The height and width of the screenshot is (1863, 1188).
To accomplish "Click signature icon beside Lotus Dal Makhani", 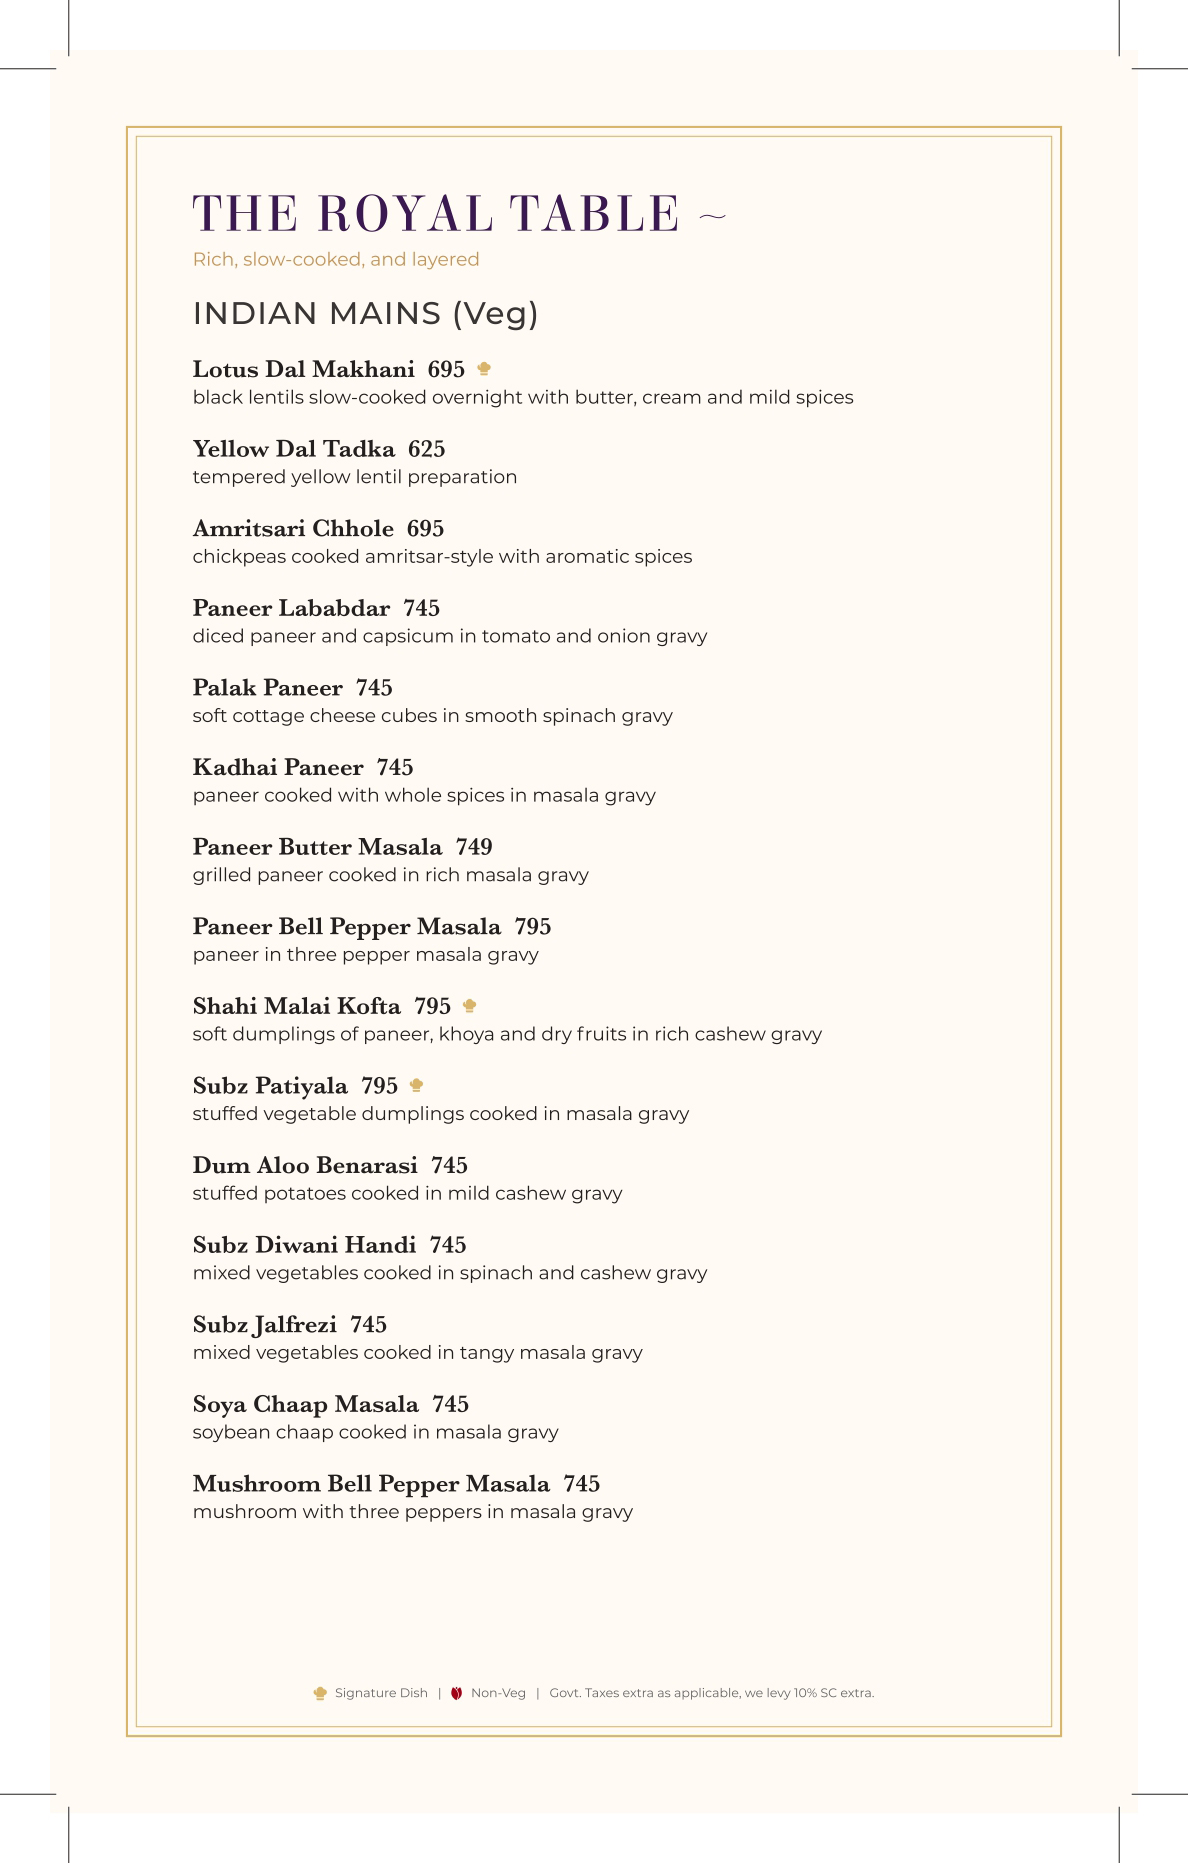I will click(x=484, y=369).
